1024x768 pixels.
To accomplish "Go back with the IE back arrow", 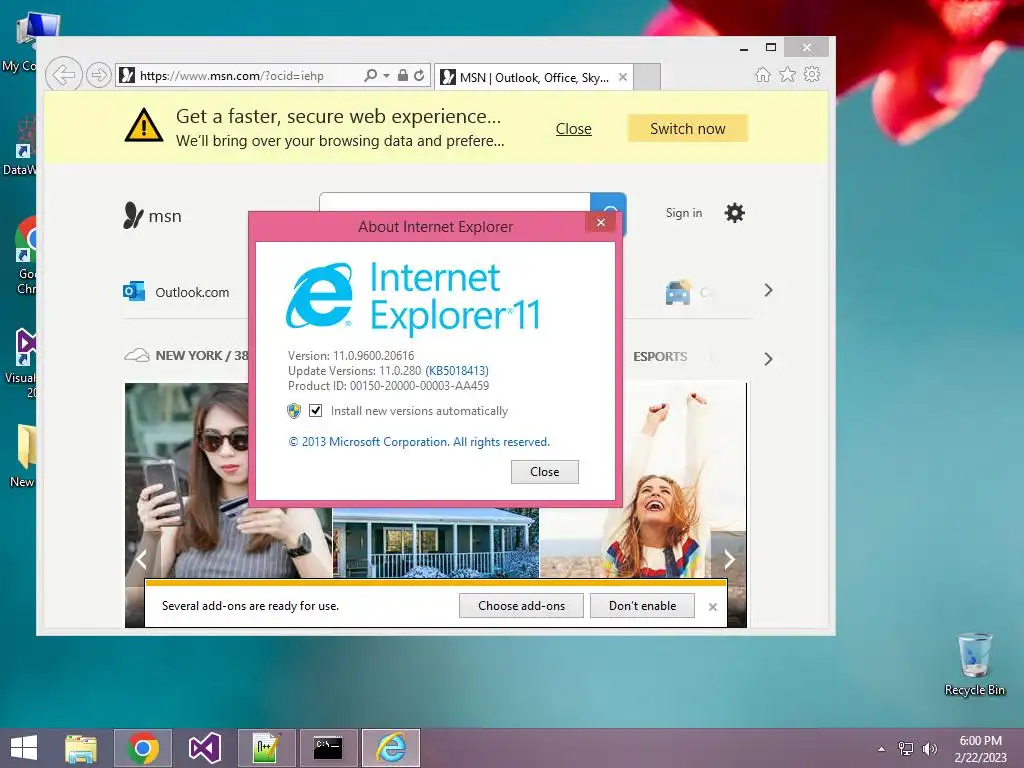I will (63, 75).
